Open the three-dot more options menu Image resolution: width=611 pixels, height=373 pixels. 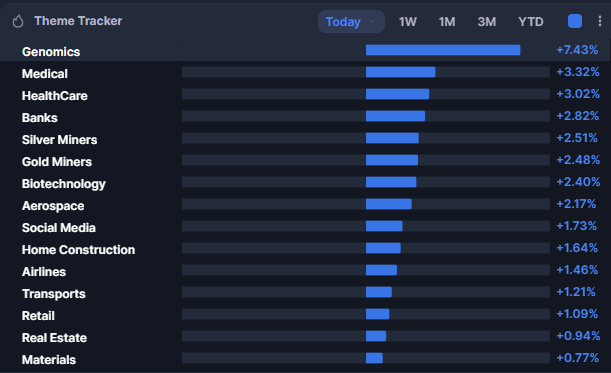point(600,21)
